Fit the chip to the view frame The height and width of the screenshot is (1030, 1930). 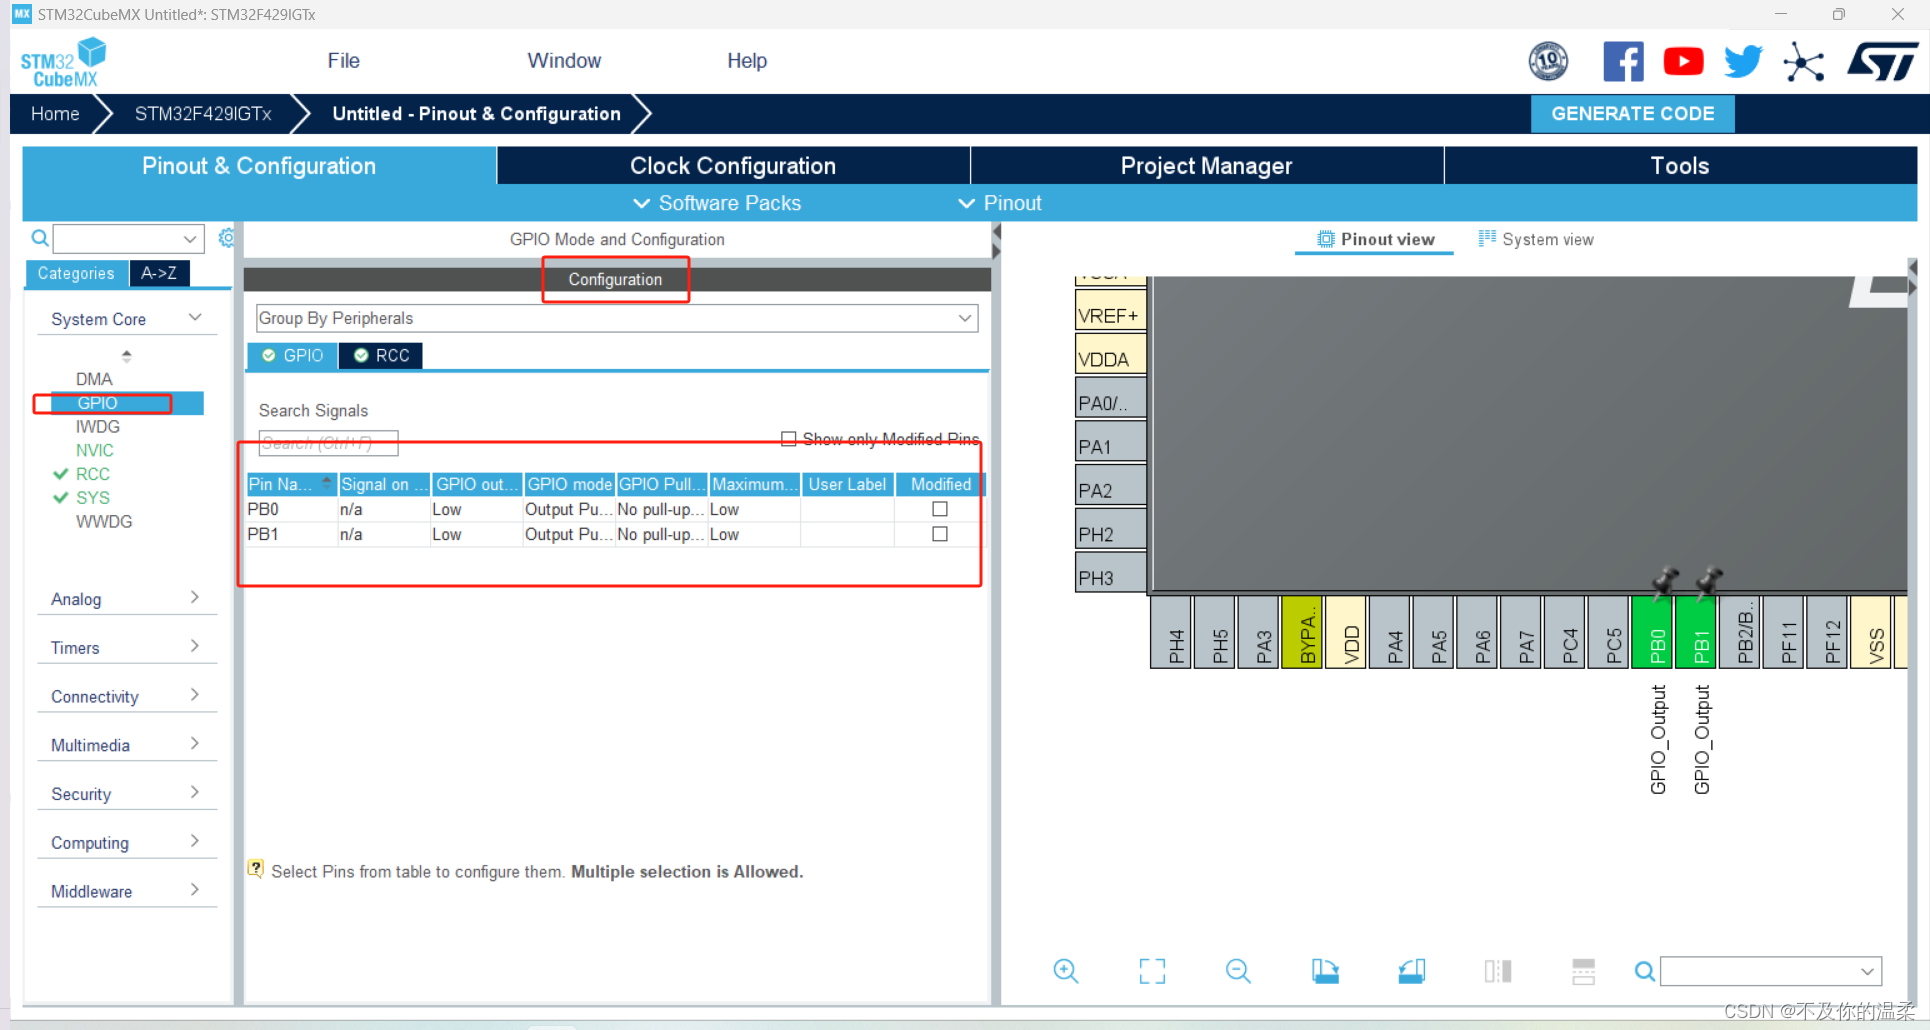(1152, 971)
